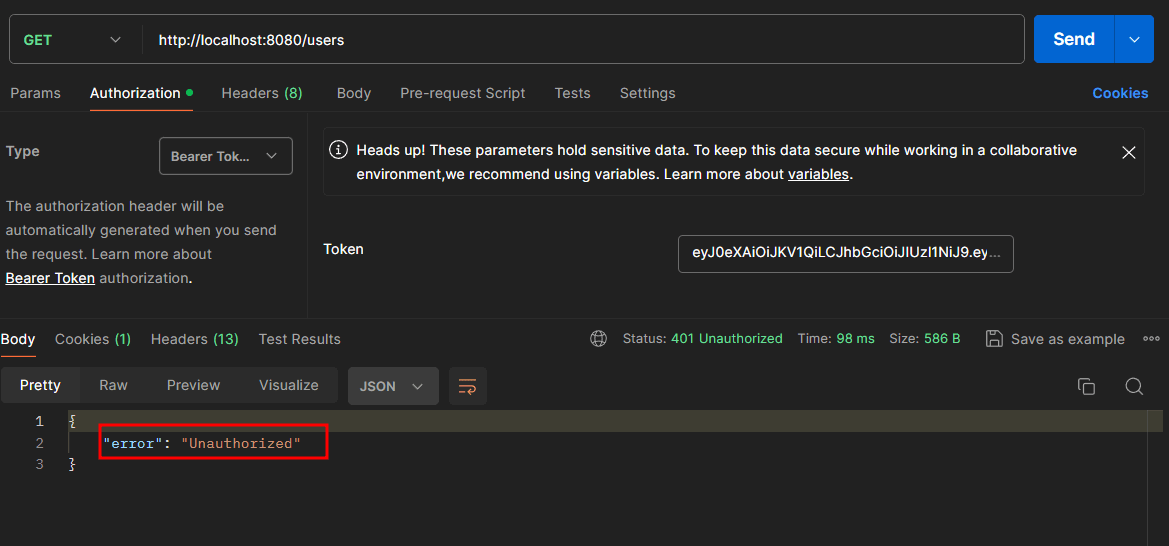Expand the Bearer Token type dropdown
The width and height of the screenshot is (1169, 546).
point(225,156)
